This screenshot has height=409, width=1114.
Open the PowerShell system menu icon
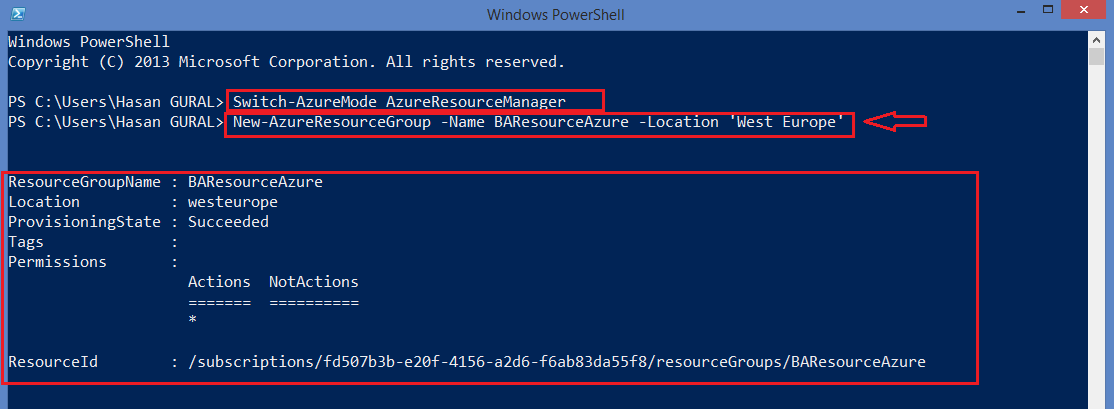(x=20, y=13)
